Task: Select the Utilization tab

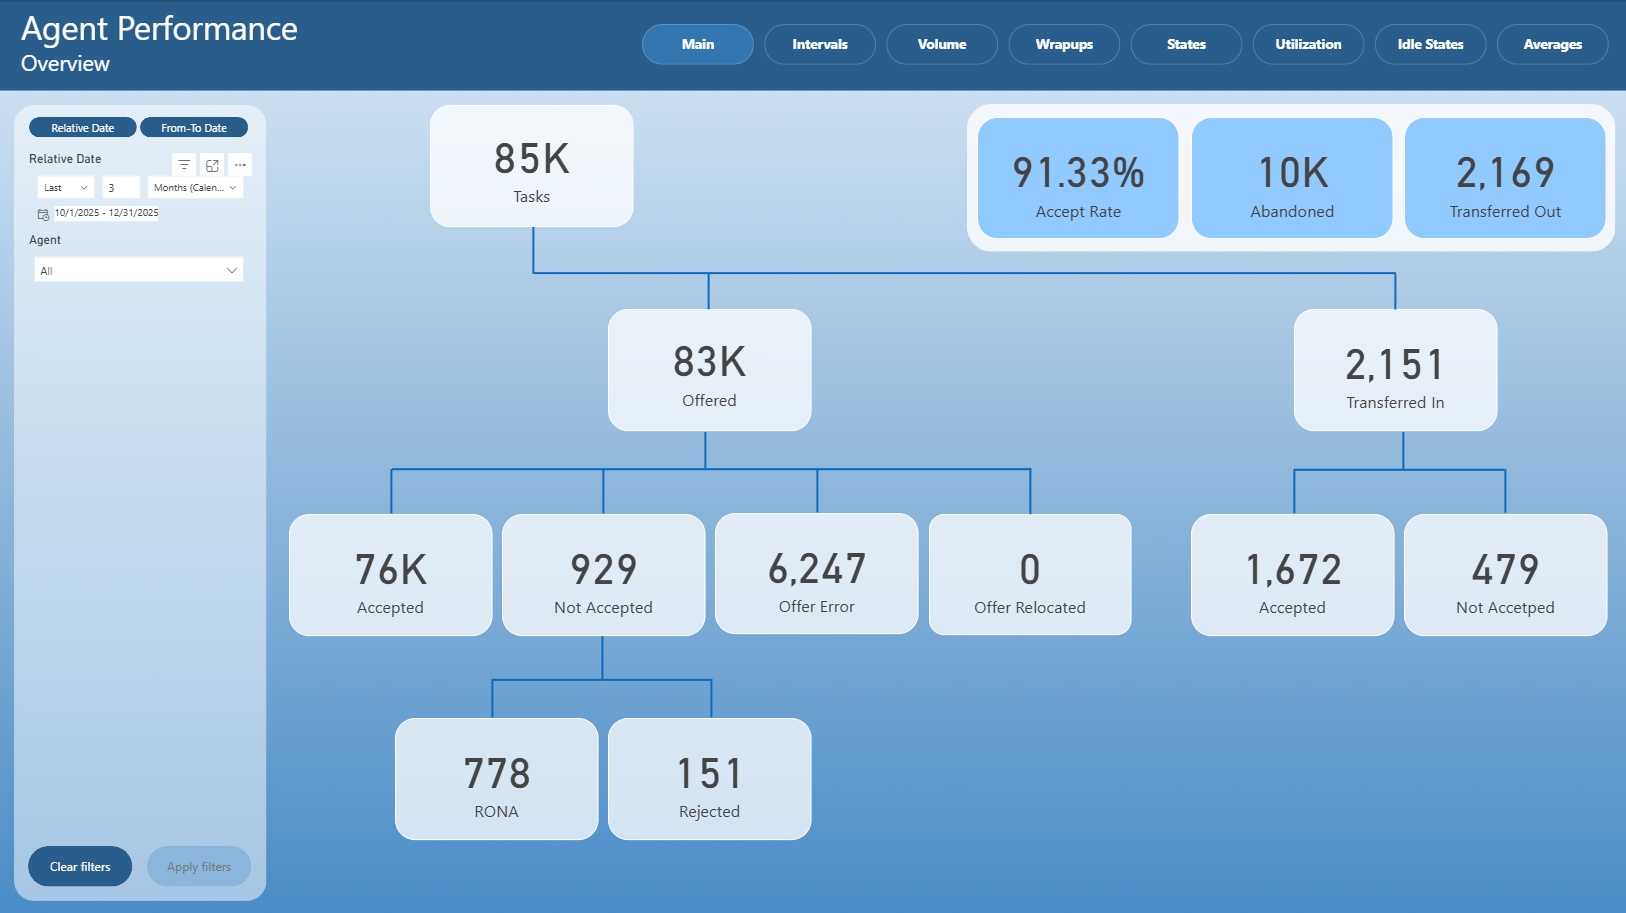Action: click(x=1308, y=44)
